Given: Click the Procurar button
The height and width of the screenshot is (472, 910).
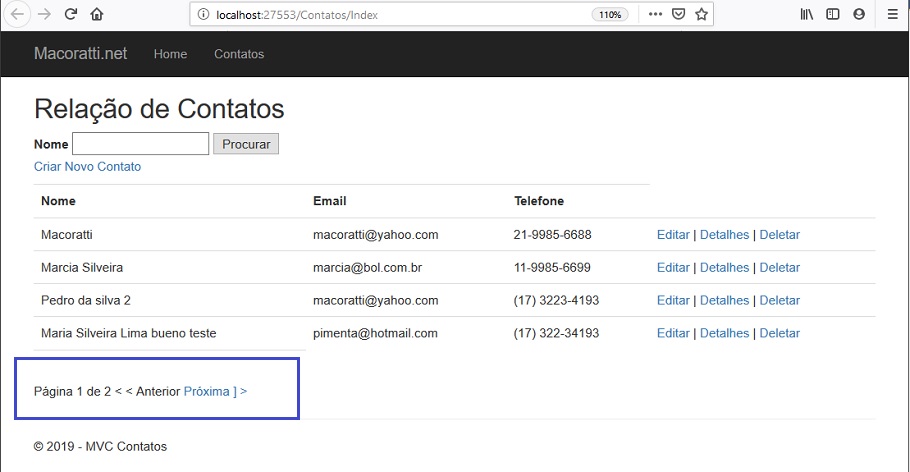Looking at the screenshot, I should [246, 144].
